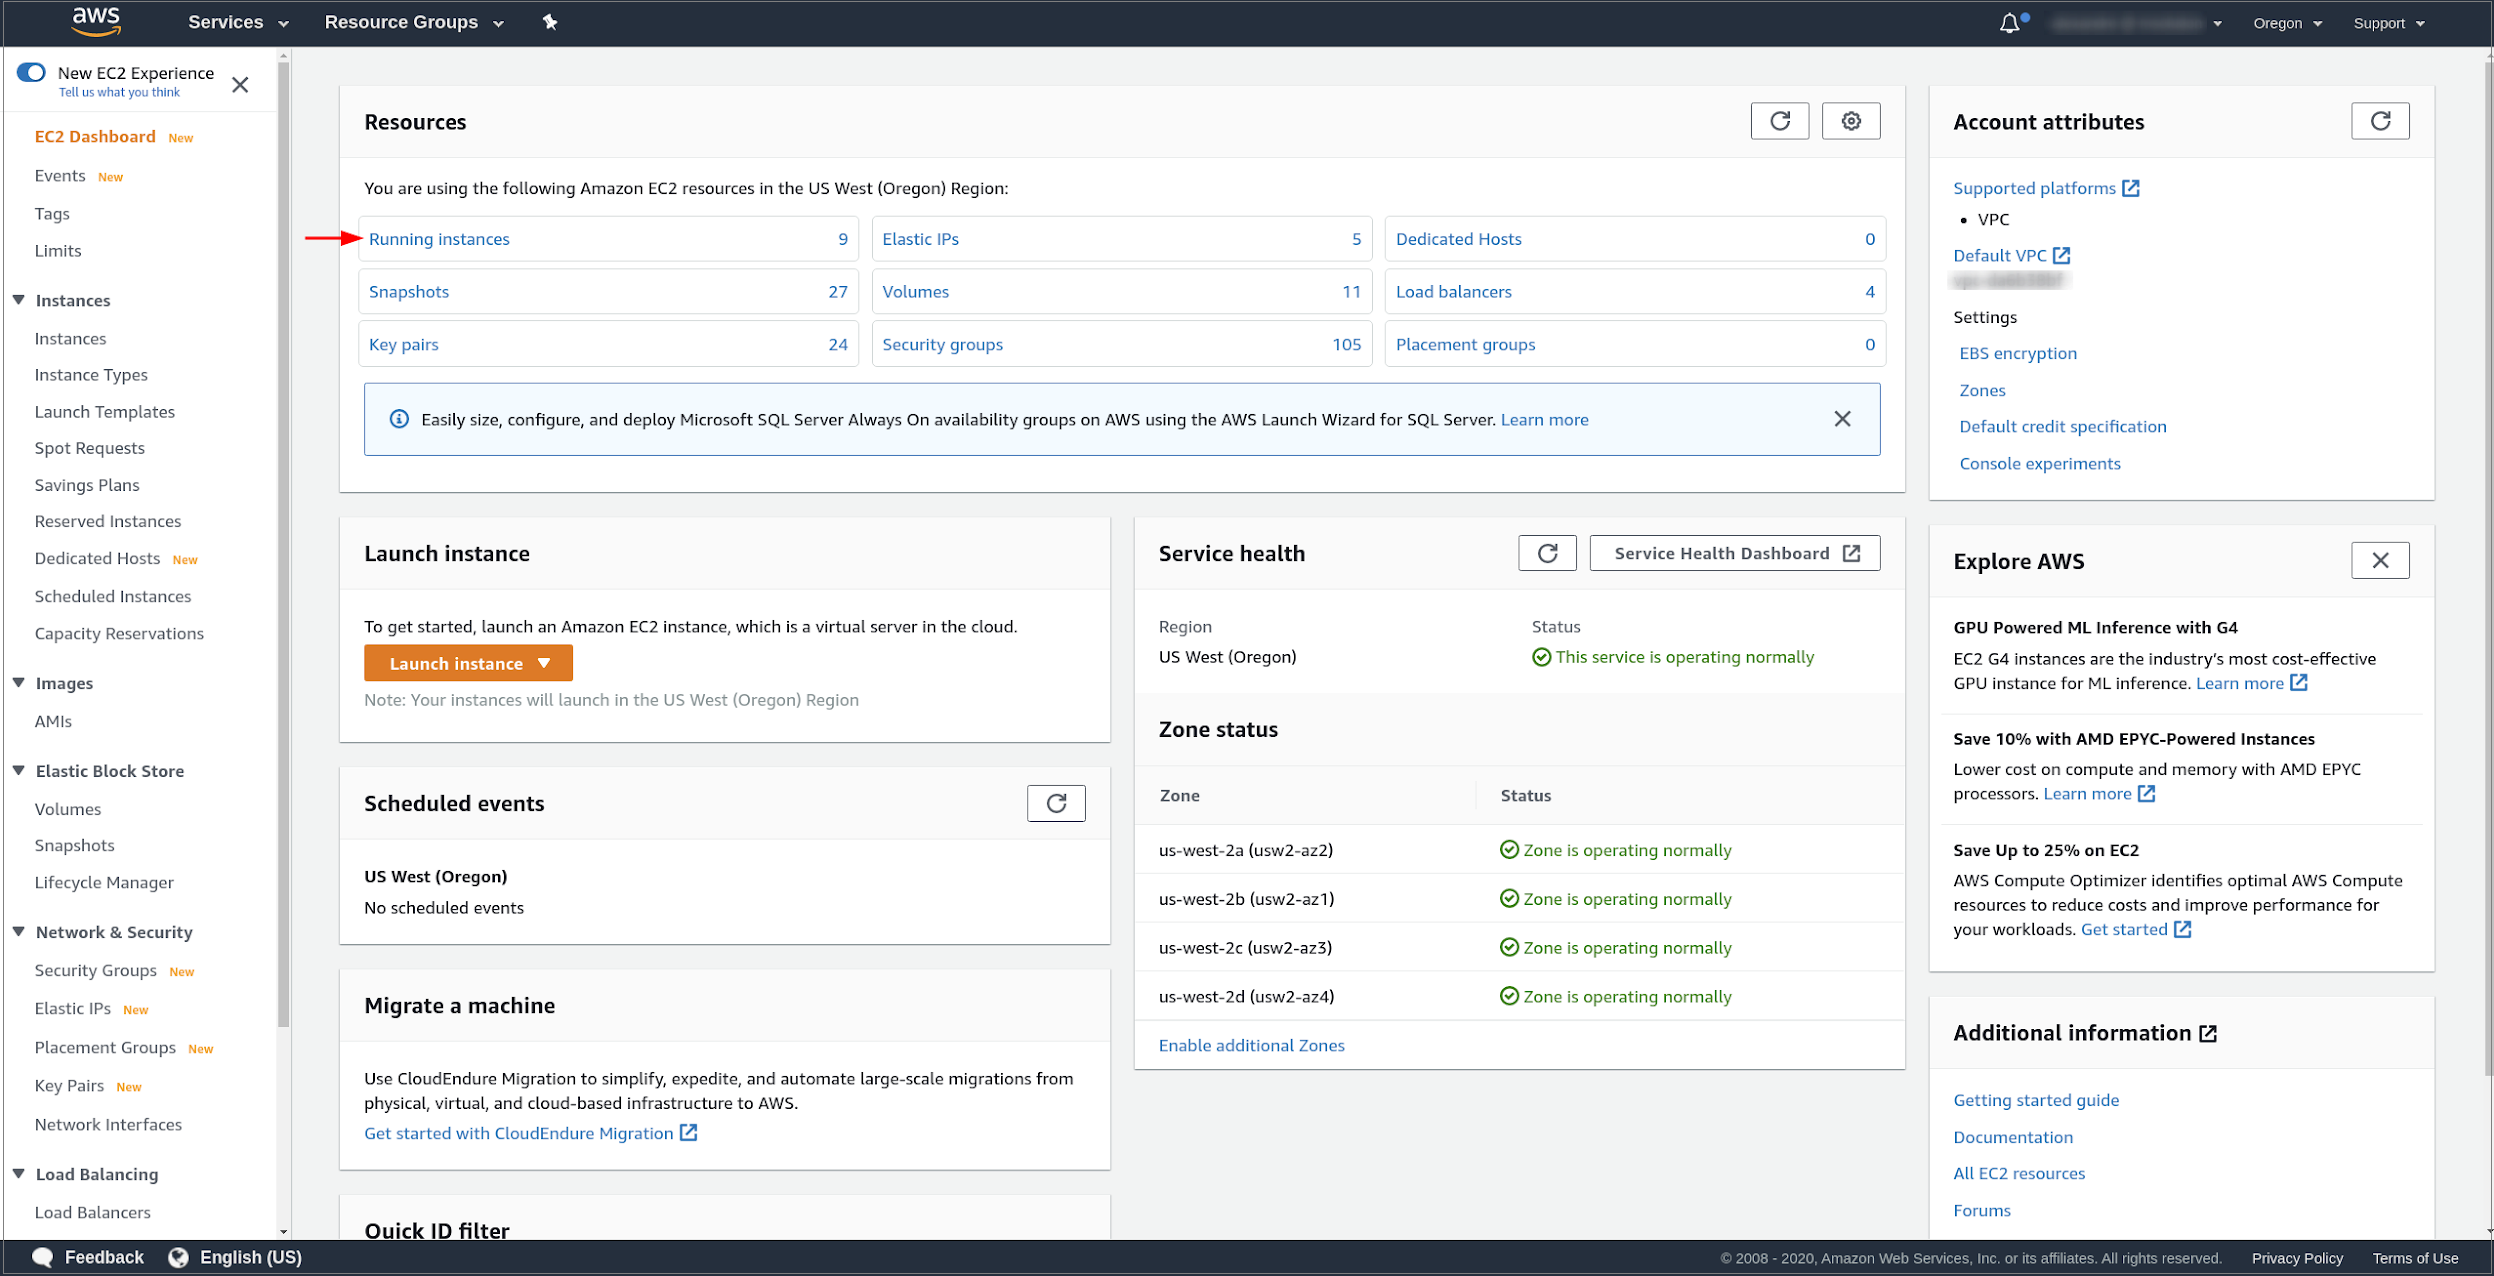This screenshot has height=1276, width=2494.
Task: Open the Running instances link
Action: (439, 239)
